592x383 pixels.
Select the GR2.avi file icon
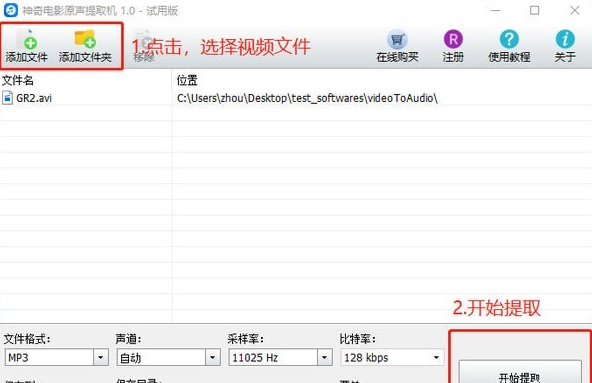tap(7, 97)
